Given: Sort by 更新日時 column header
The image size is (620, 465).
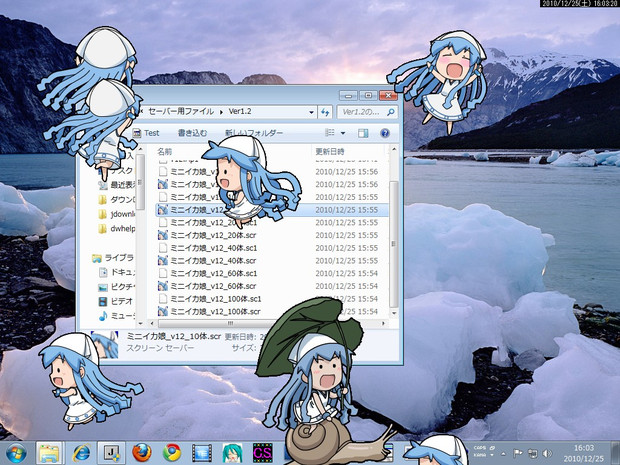Looking at the screenshot, I should (330, 151).
